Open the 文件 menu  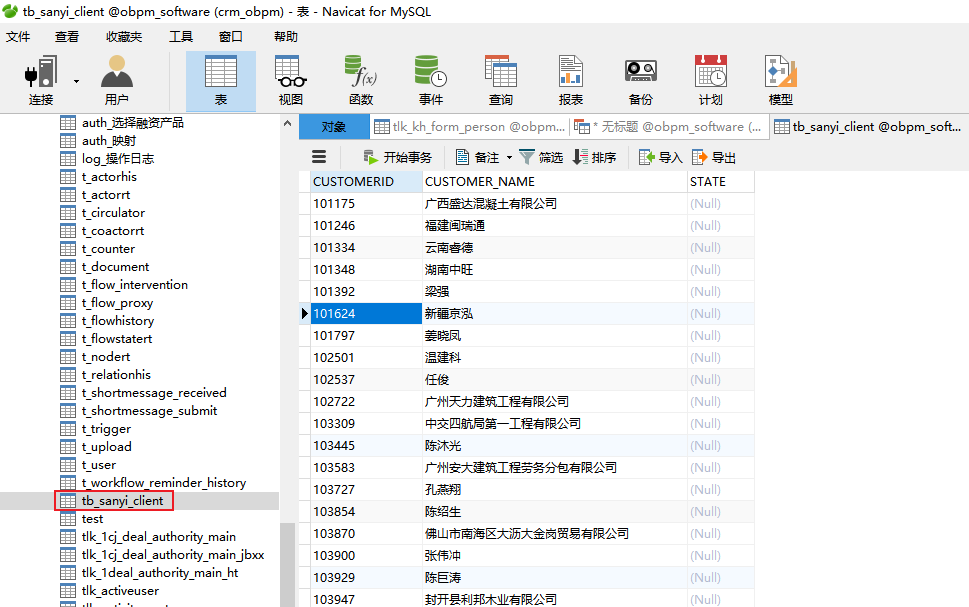click(18, 36)
